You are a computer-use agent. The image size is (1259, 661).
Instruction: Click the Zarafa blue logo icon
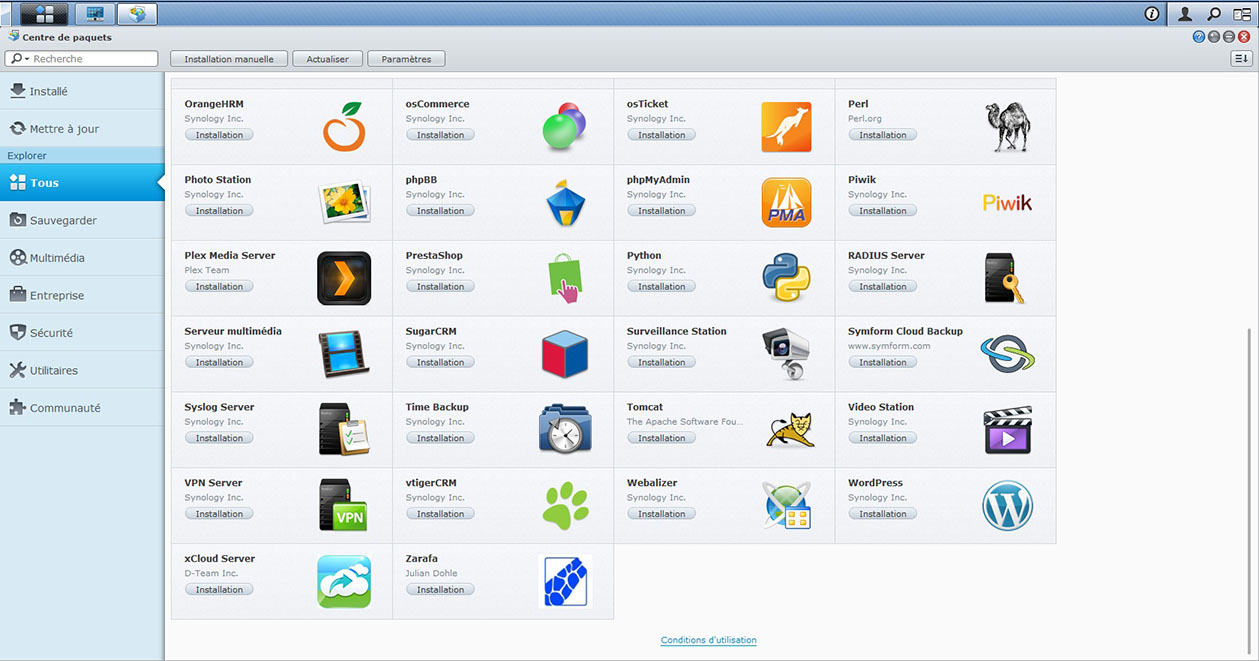[x=565, y=582]
